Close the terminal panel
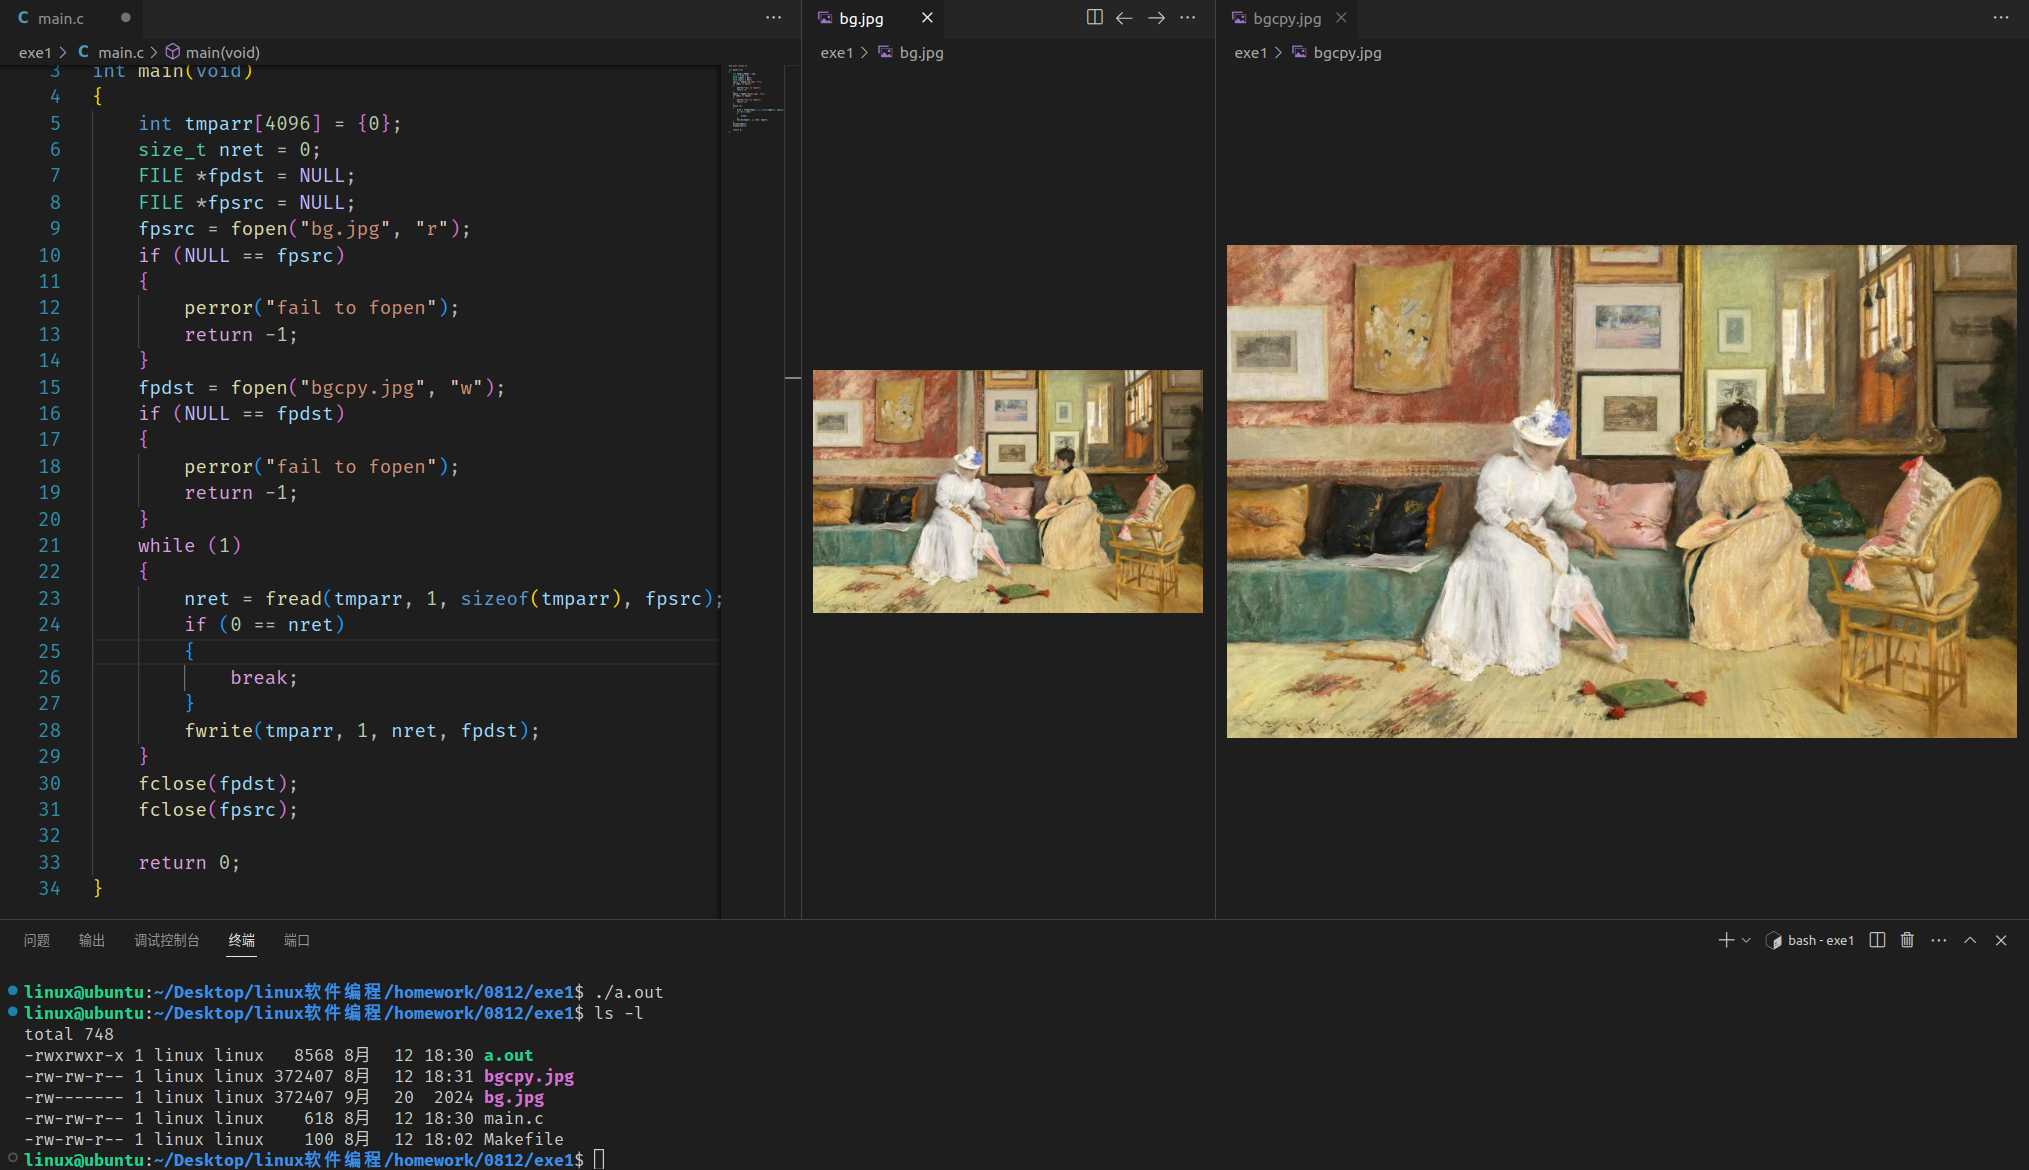Viewport: 2029px width, 1170px height. 2001,940
